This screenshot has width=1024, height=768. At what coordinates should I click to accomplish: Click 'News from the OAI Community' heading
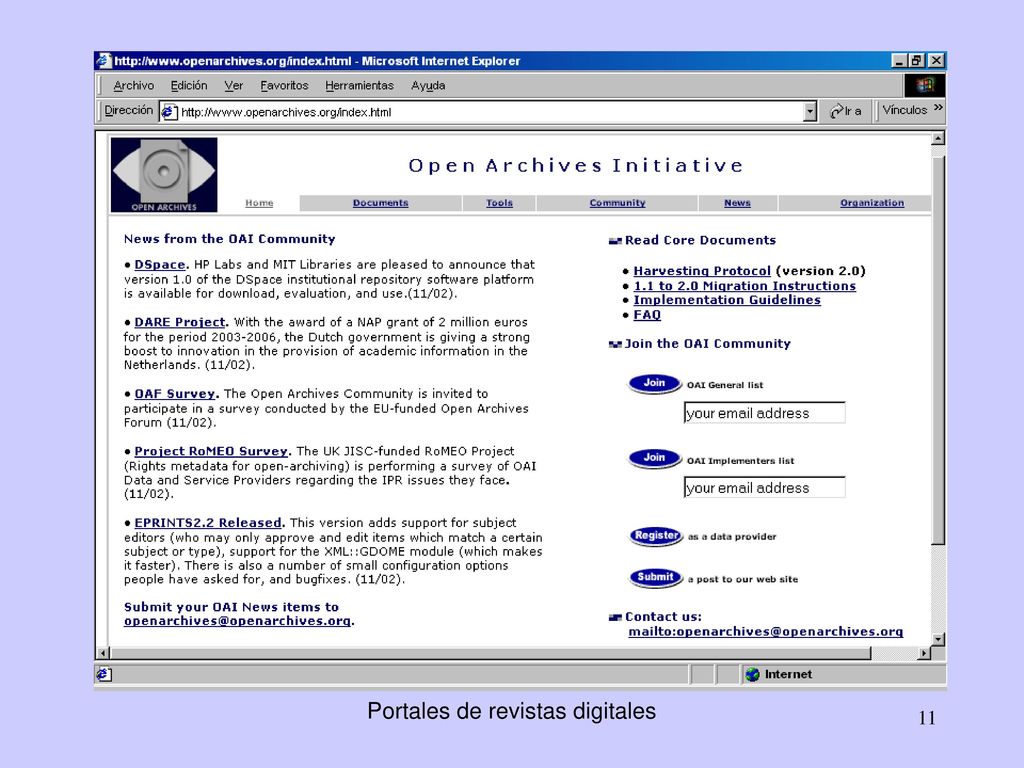pyautogui.click(x=229, y=239)
